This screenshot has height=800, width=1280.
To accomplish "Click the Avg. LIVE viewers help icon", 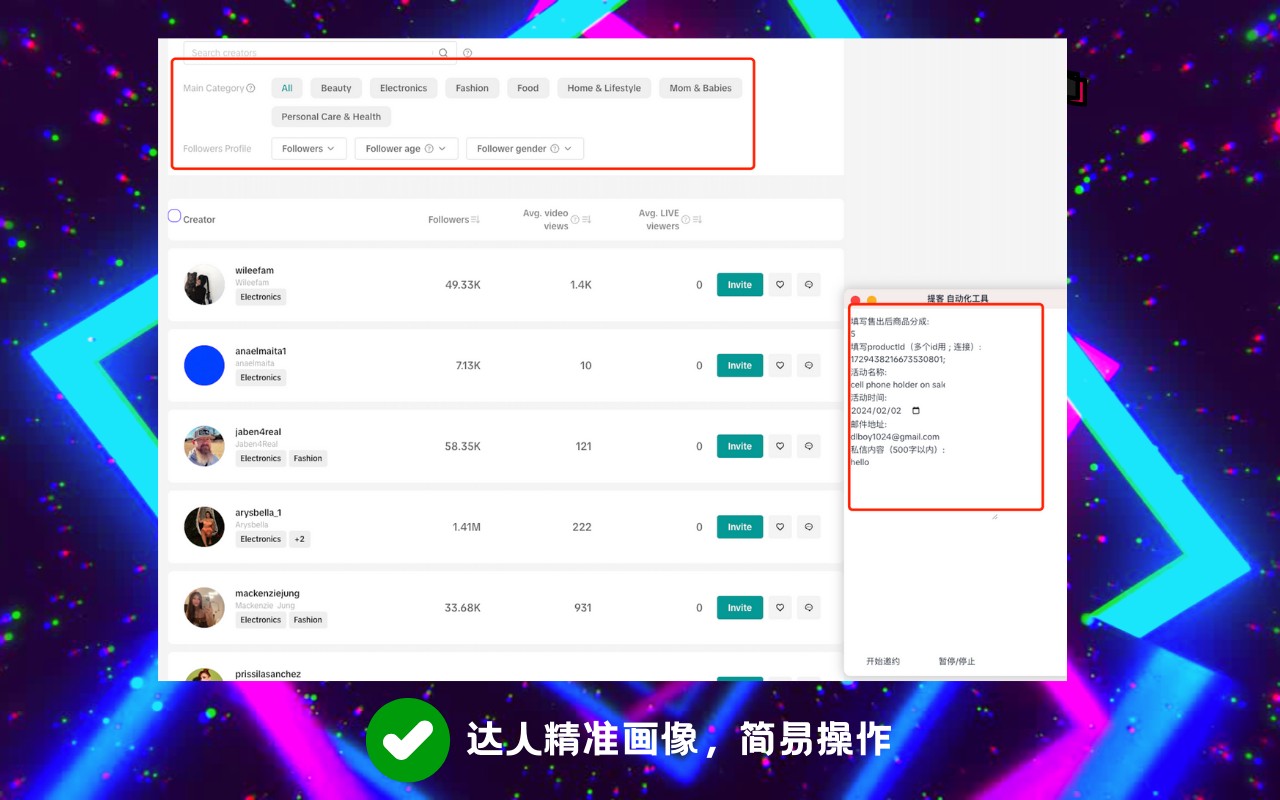I will 686,220.
